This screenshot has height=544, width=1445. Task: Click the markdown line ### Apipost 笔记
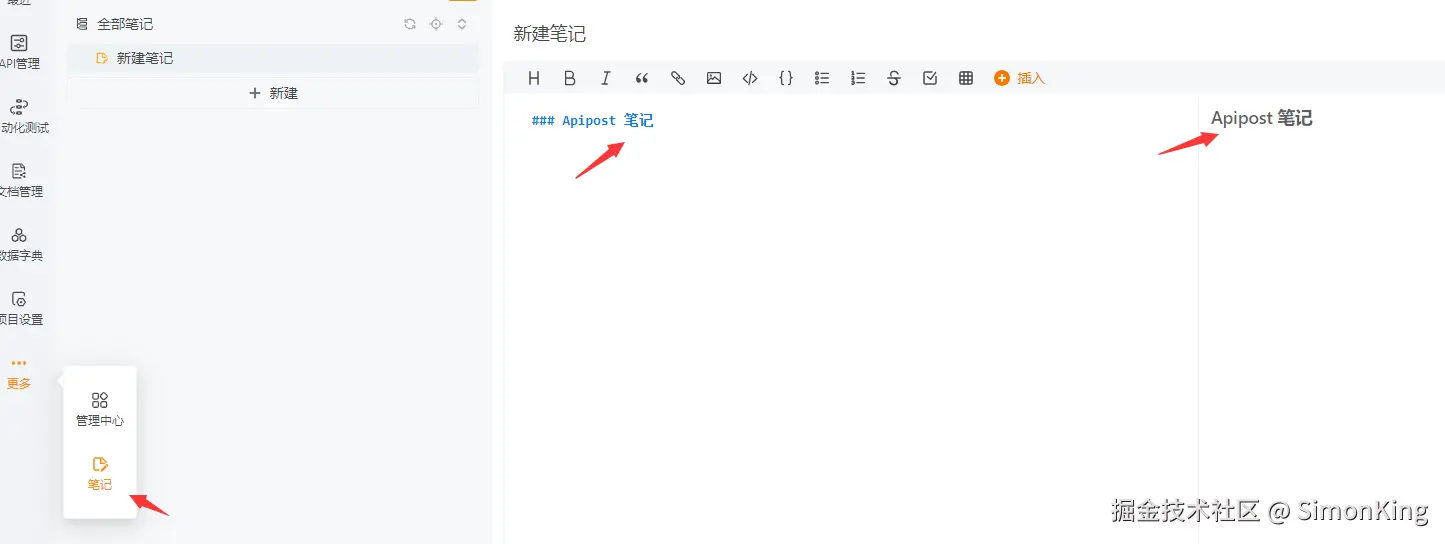pyautogui.click(x=593, y=120)
